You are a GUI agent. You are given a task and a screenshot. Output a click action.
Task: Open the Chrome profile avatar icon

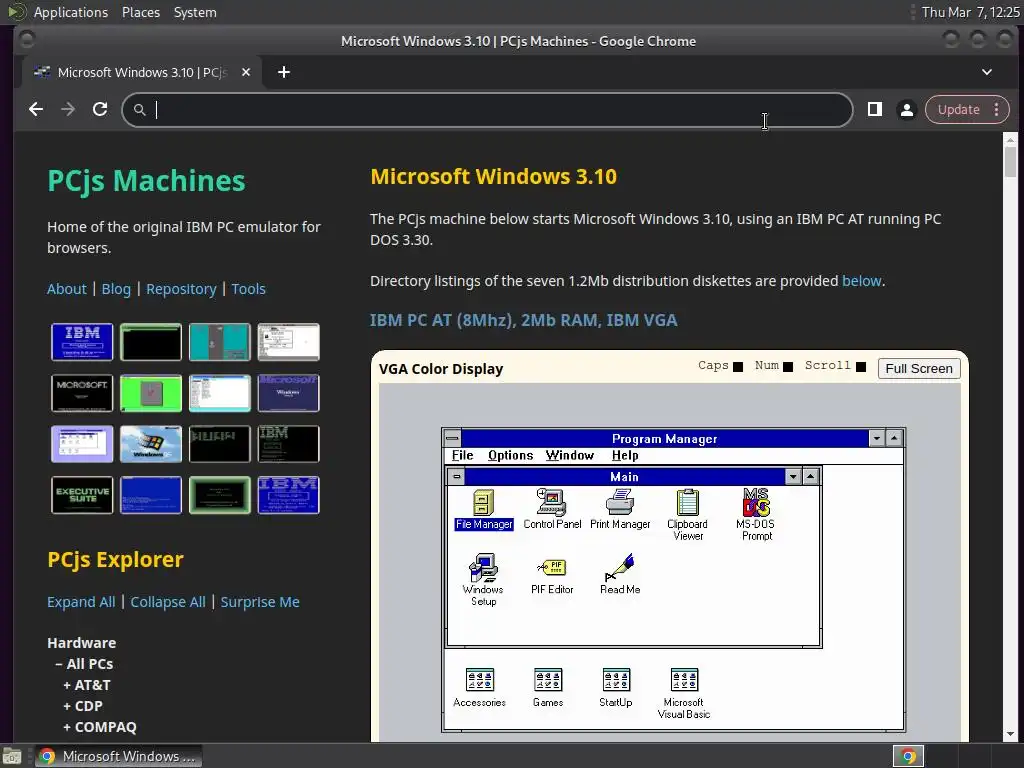click(906, 110)
